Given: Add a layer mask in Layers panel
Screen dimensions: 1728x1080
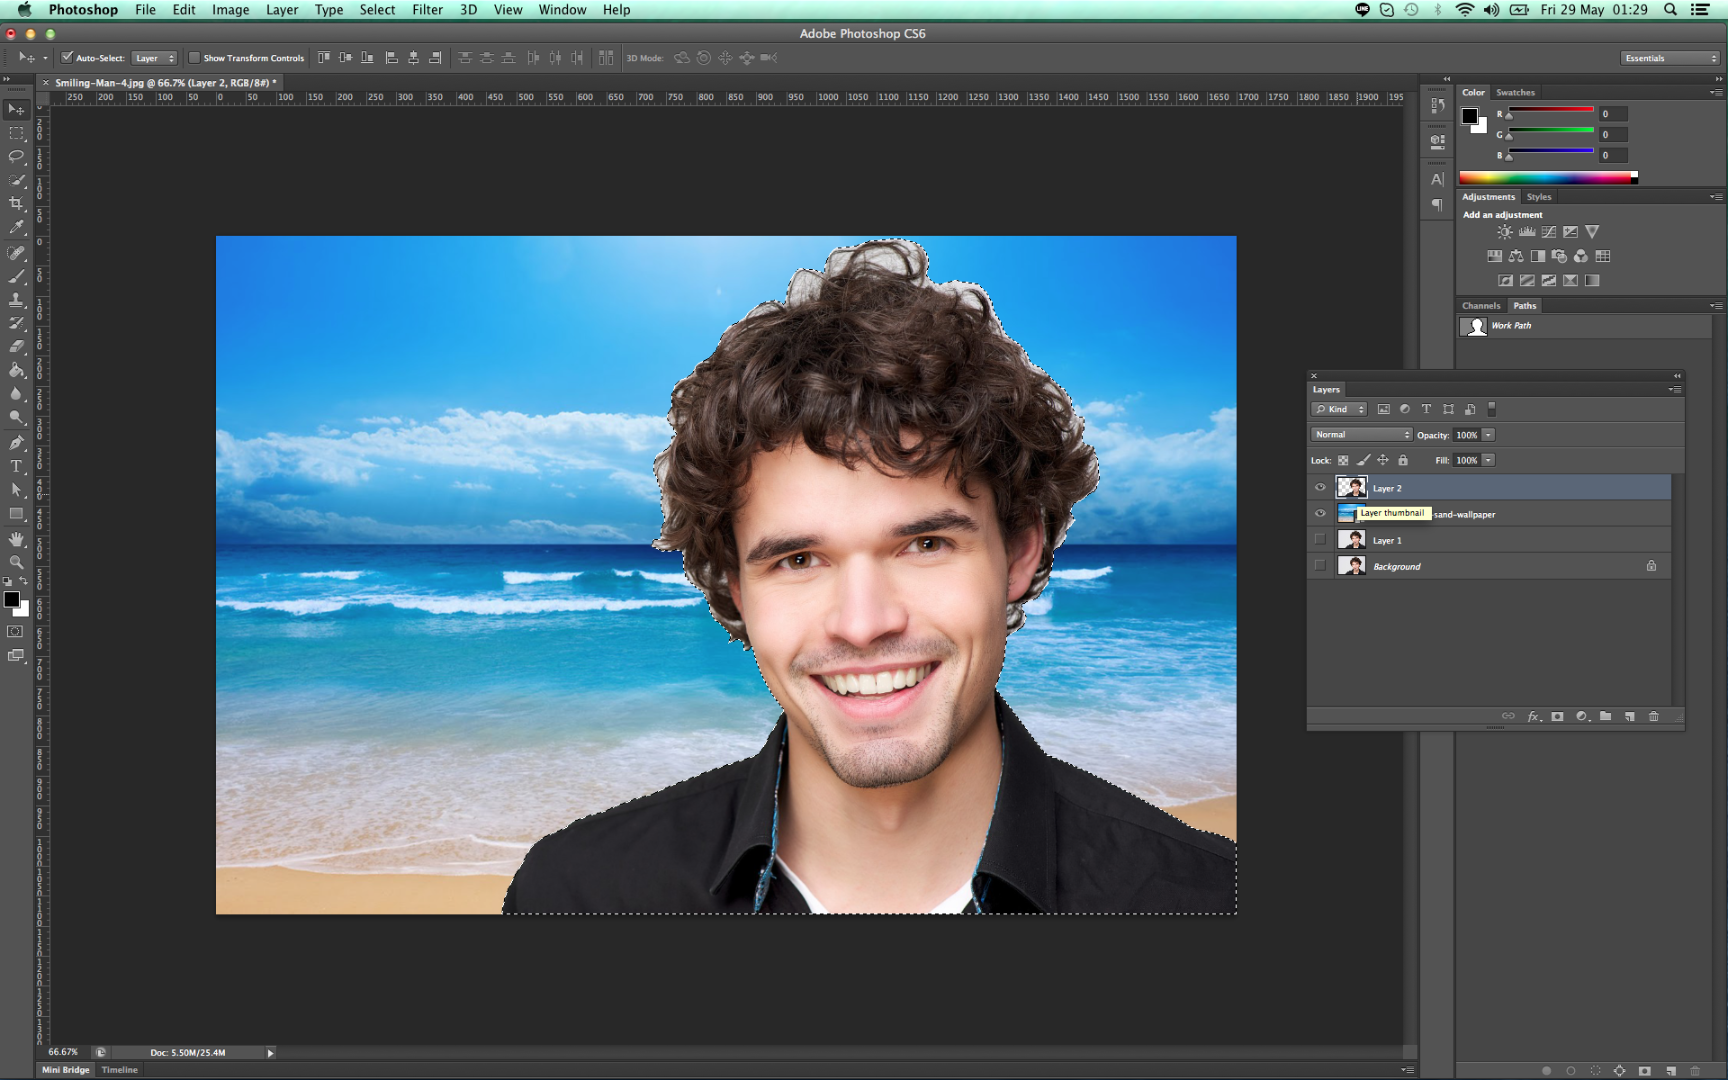Looking at the screenshot, I should click(x=1557, y=717).
